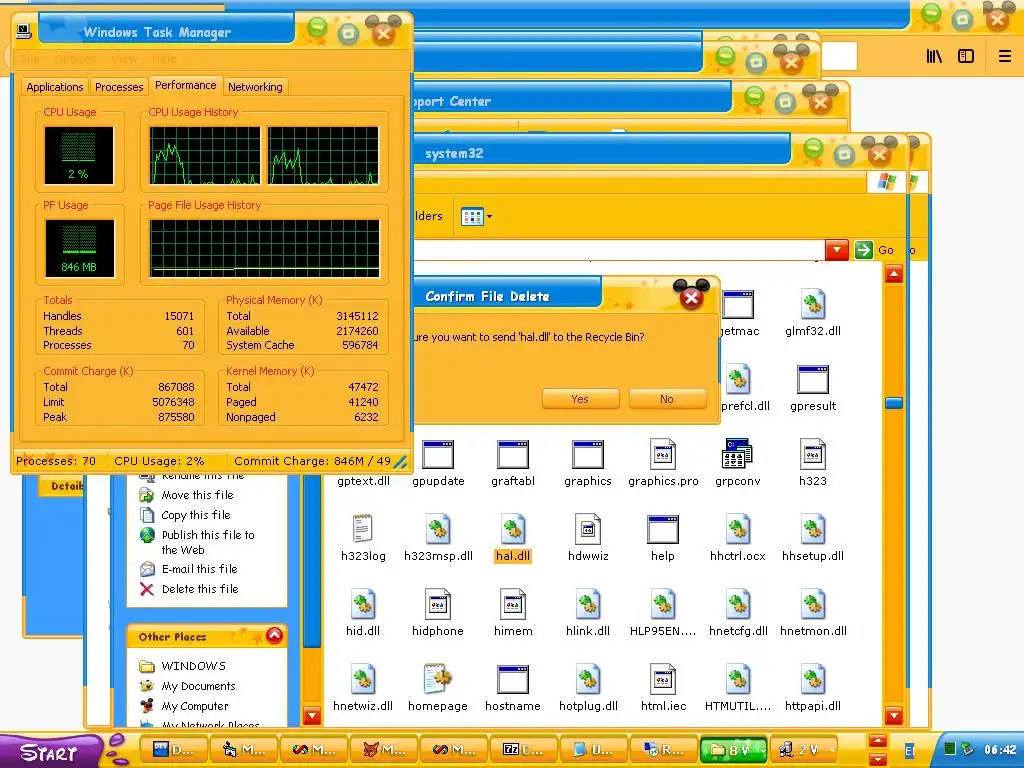1024x768 pixels.
Task: Open the browser library icon
Action: [934, 56]
